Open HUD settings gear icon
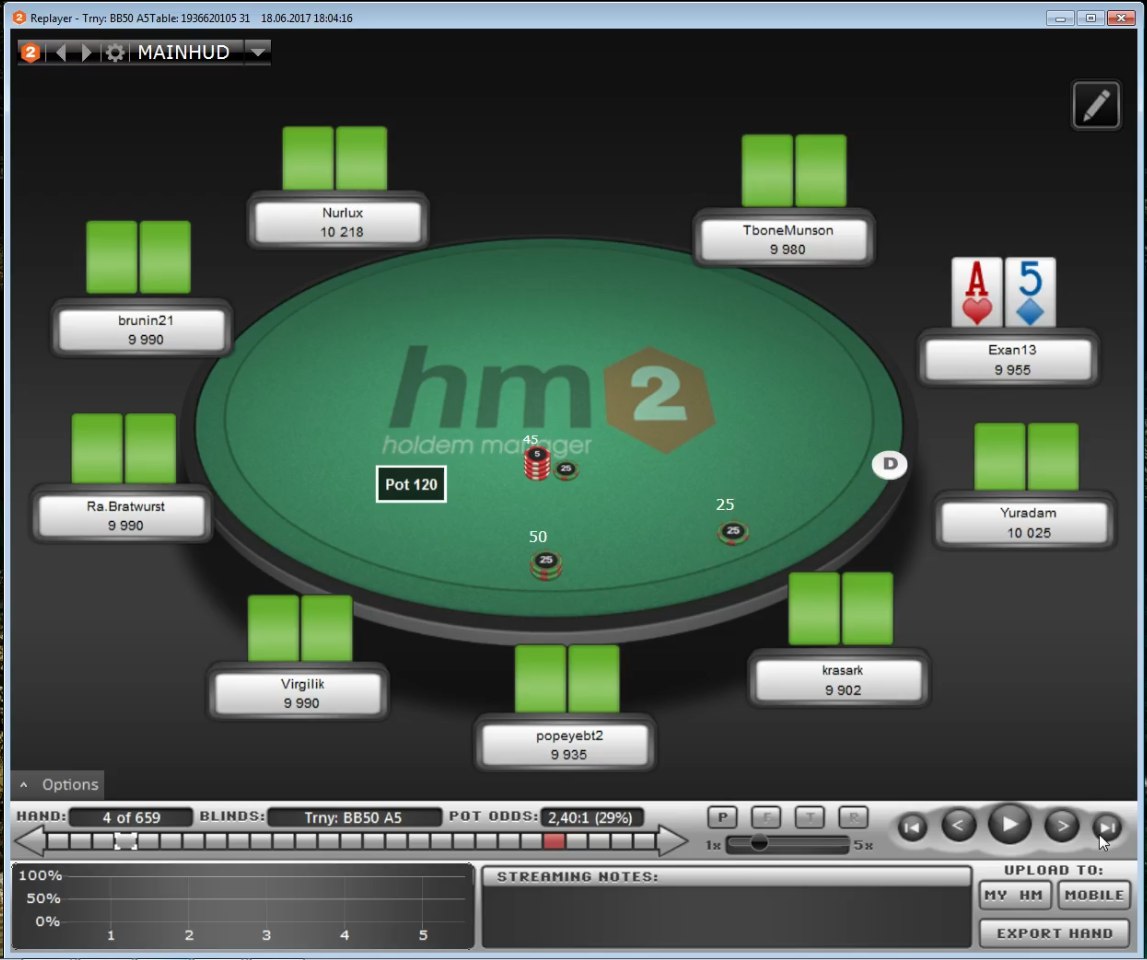This screenshot has height=960, width=1147. click(x=114, y=52)
